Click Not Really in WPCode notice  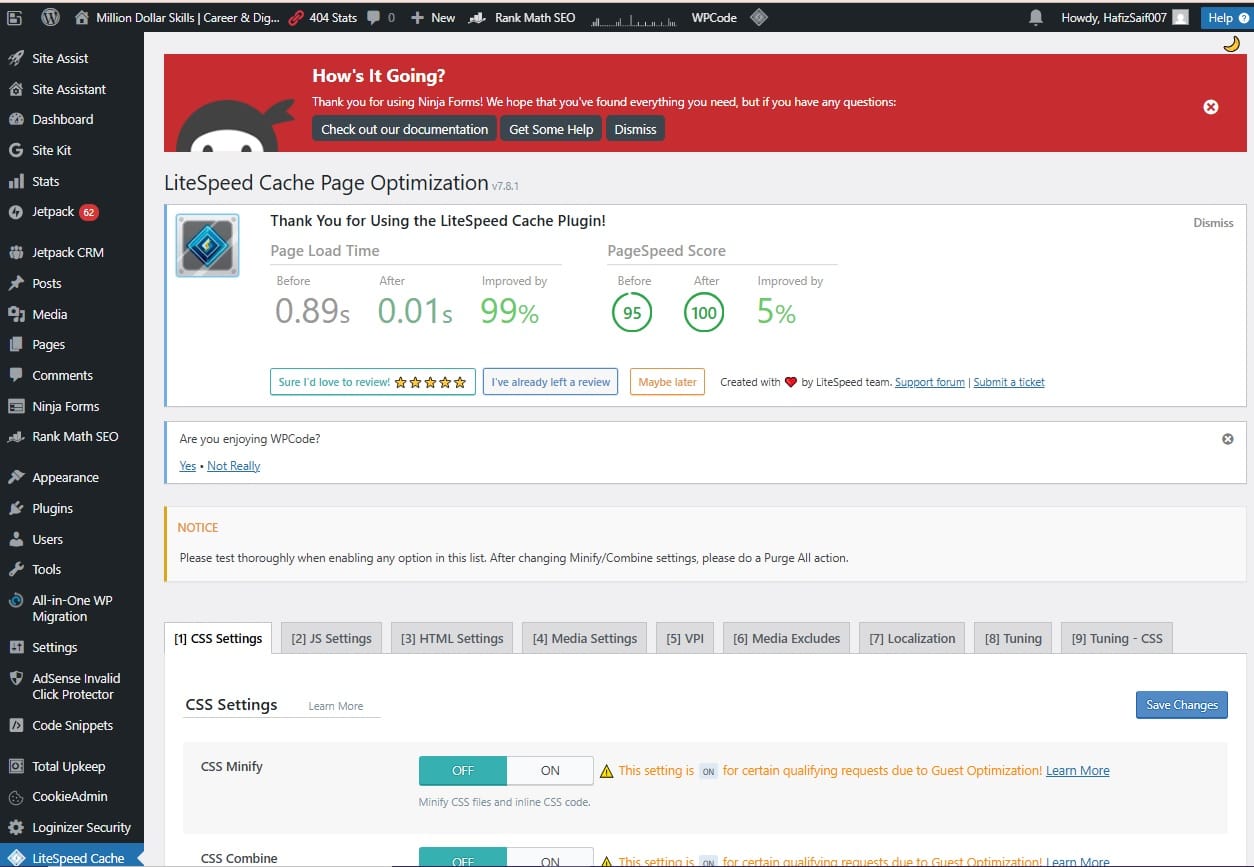233,466
